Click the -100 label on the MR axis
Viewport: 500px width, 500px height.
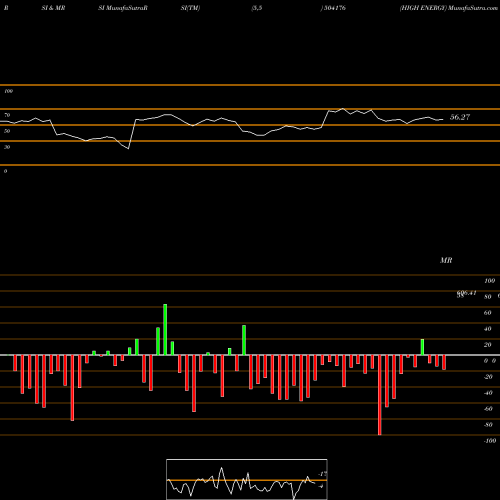490,441
